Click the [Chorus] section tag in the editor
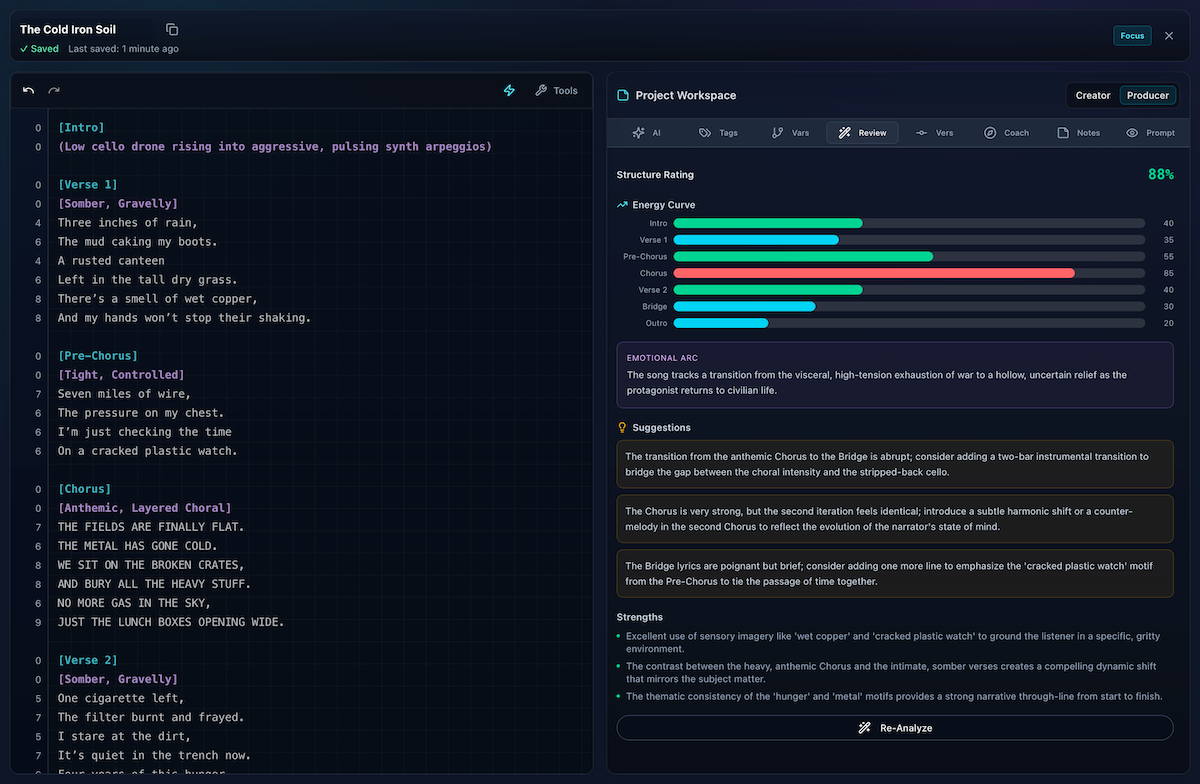Image resolution: width=1200 pixels, height=784 pixels. coord(84,489)
